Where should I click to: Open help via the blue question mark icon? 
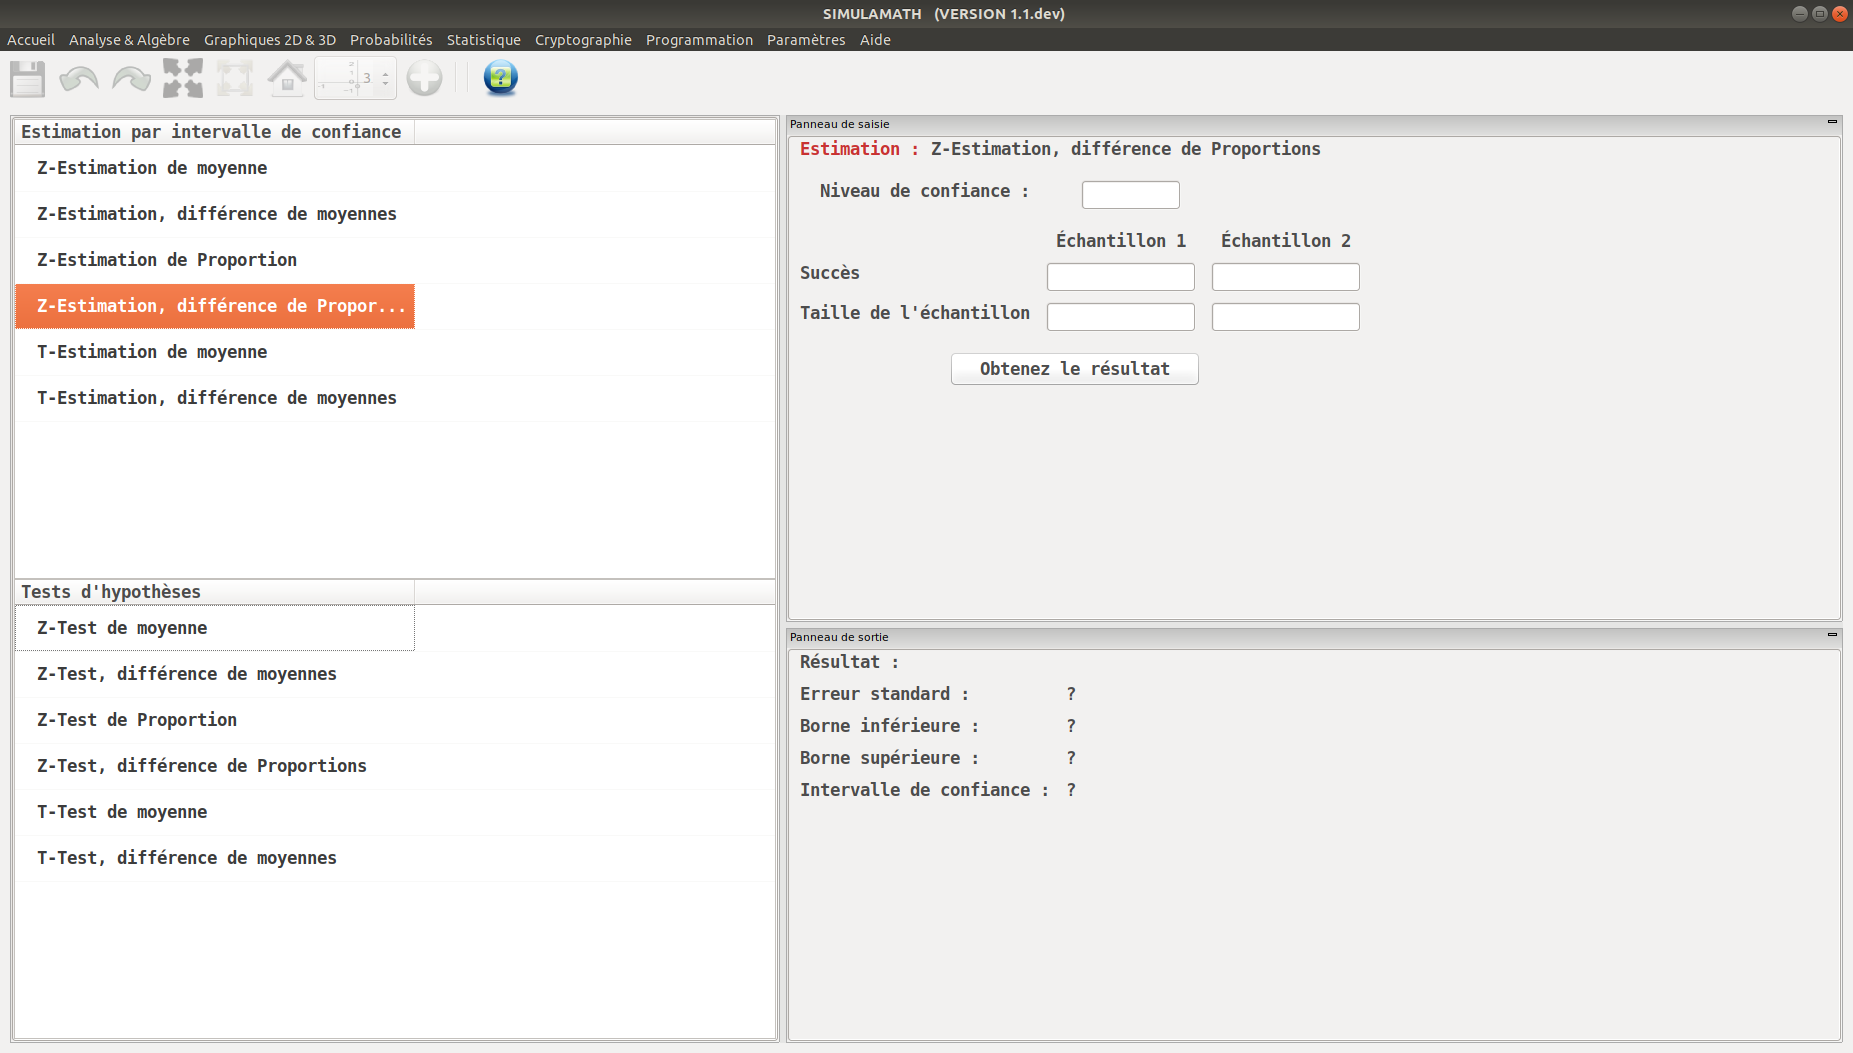tap(500, 78)
